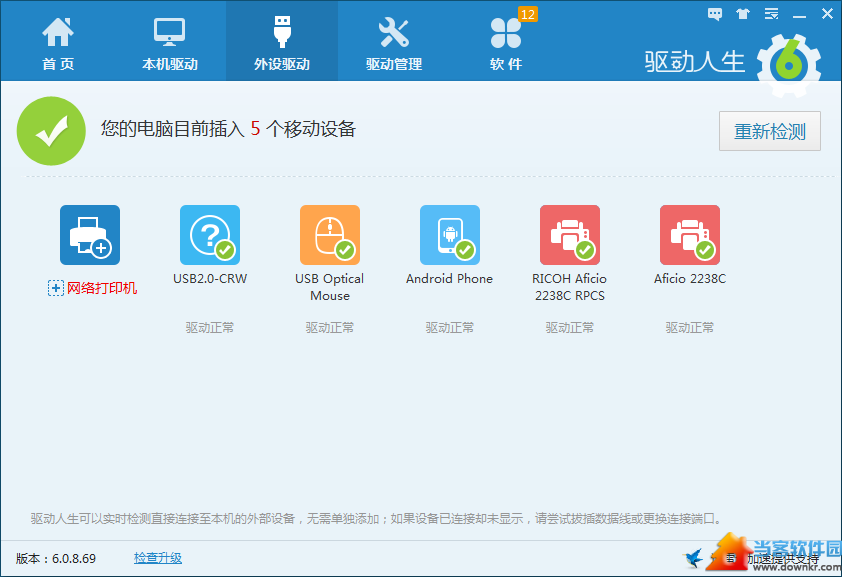This screenshot has width=842, height=577.
Task: Click the dotted plus icon beside 网络打印机
Action: (55, 288)
